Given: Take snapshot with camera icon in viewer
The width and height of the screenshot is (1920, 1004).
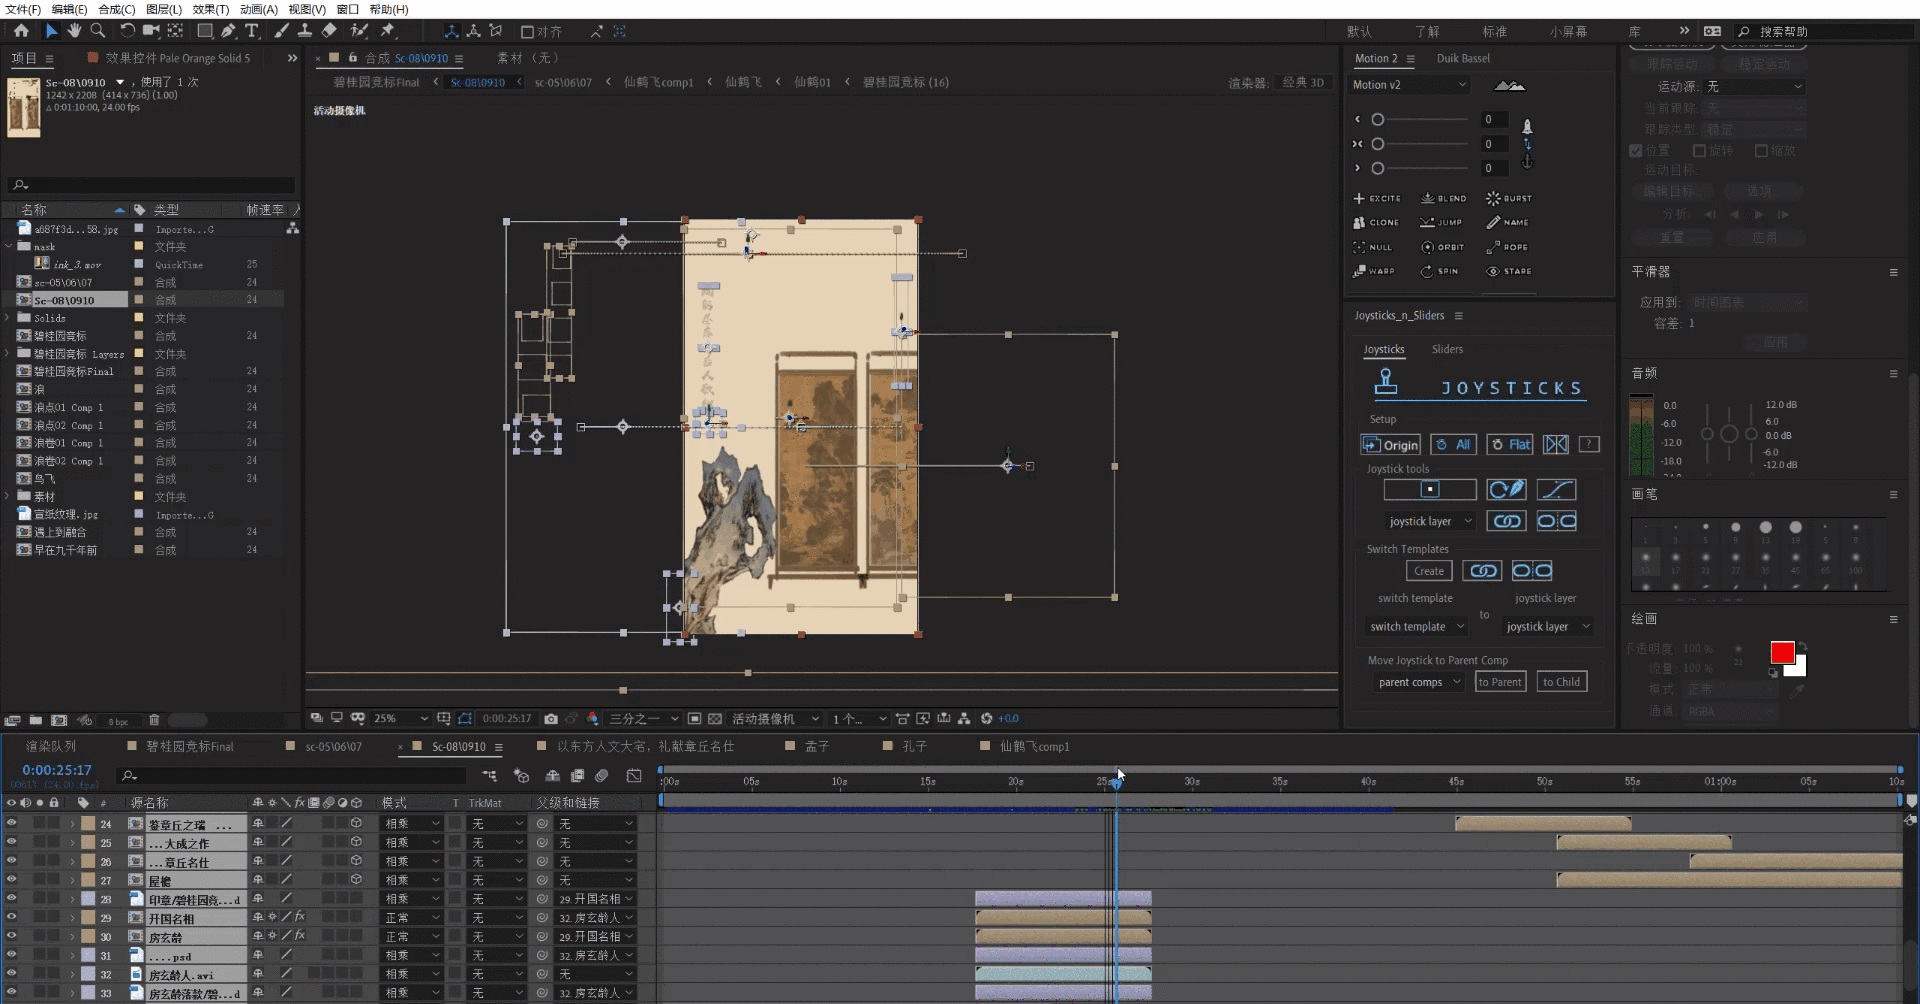Looking at the screenshot, I should 551,718.
